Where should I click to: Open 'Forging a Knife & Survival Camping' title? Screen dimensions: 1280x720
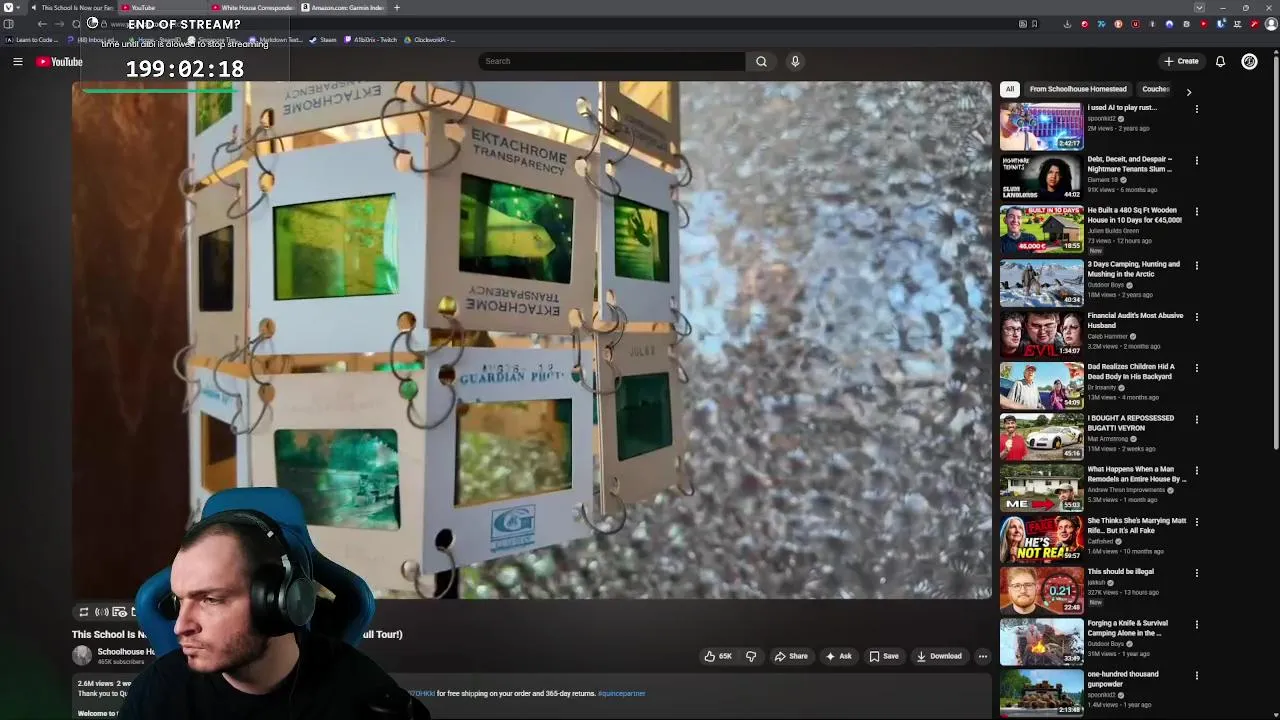click(1127, 628)
